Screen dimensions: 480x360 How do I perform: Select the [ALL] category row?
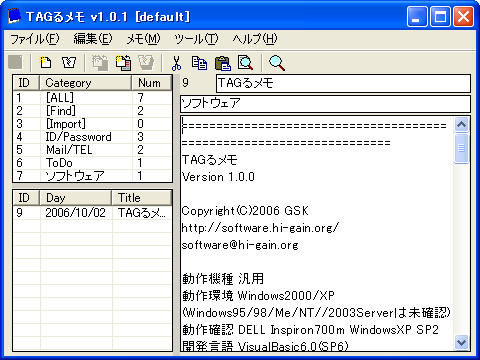[x=92, y=98]
